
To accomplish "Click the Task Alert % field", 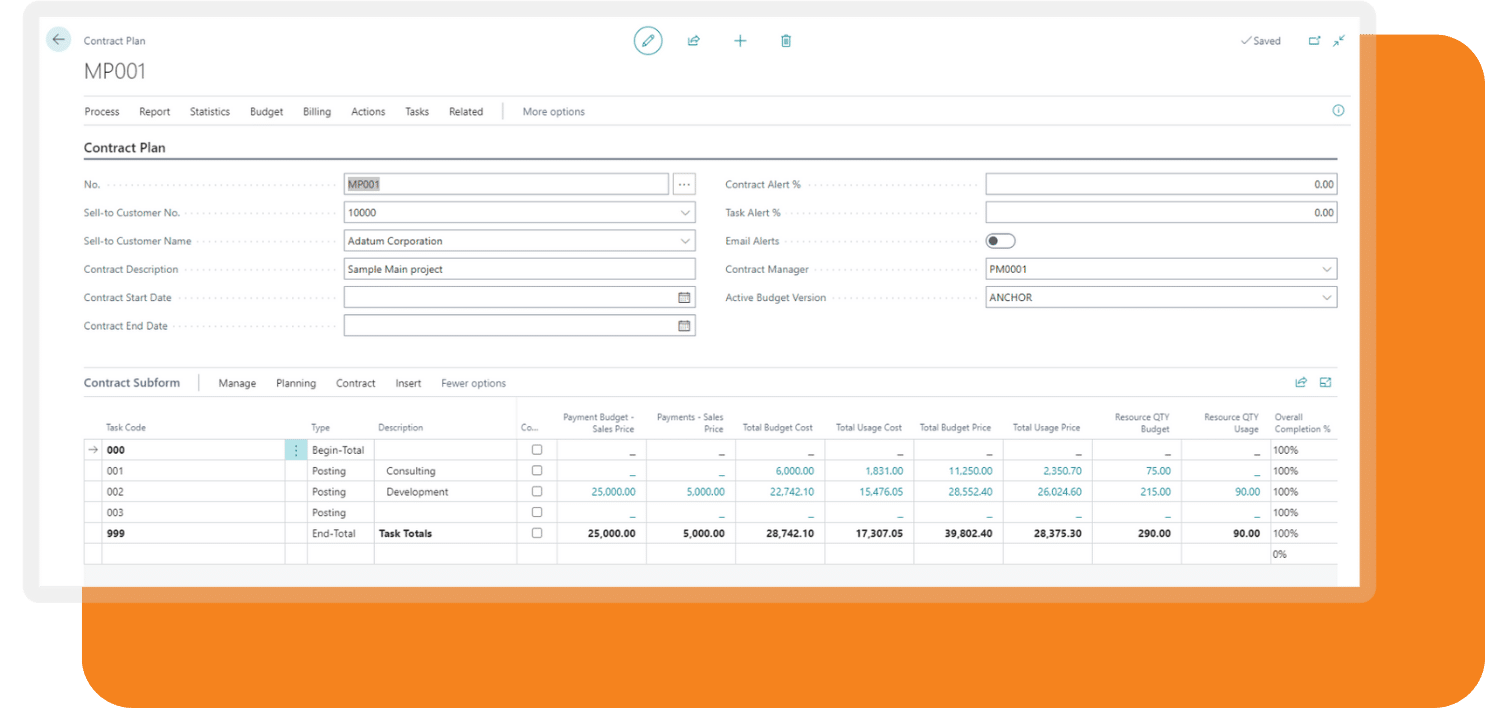I will (1161, 213).
